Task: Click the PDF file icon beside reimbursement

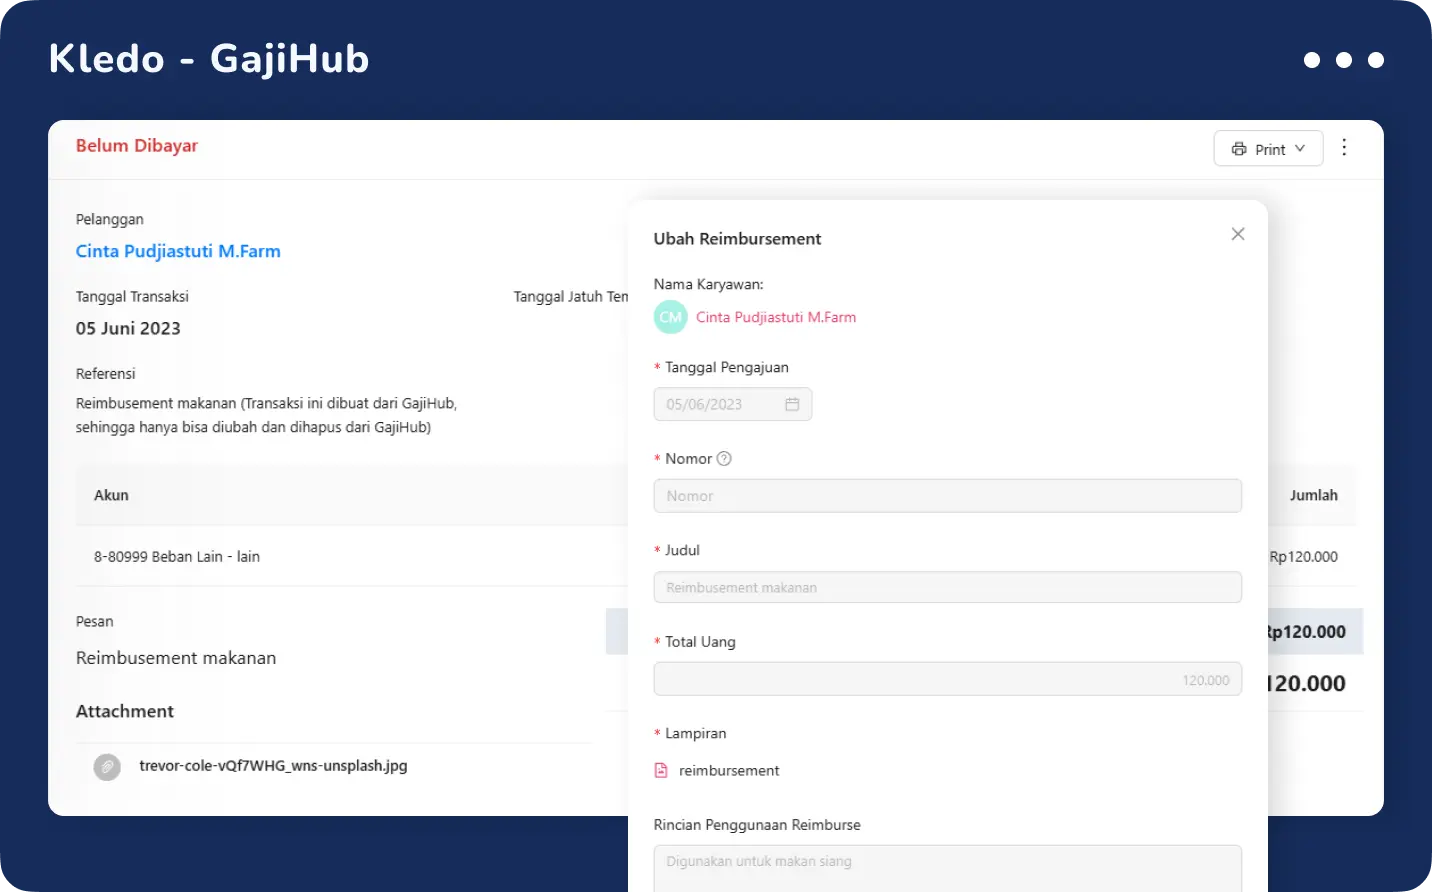Action: [661, 771]
